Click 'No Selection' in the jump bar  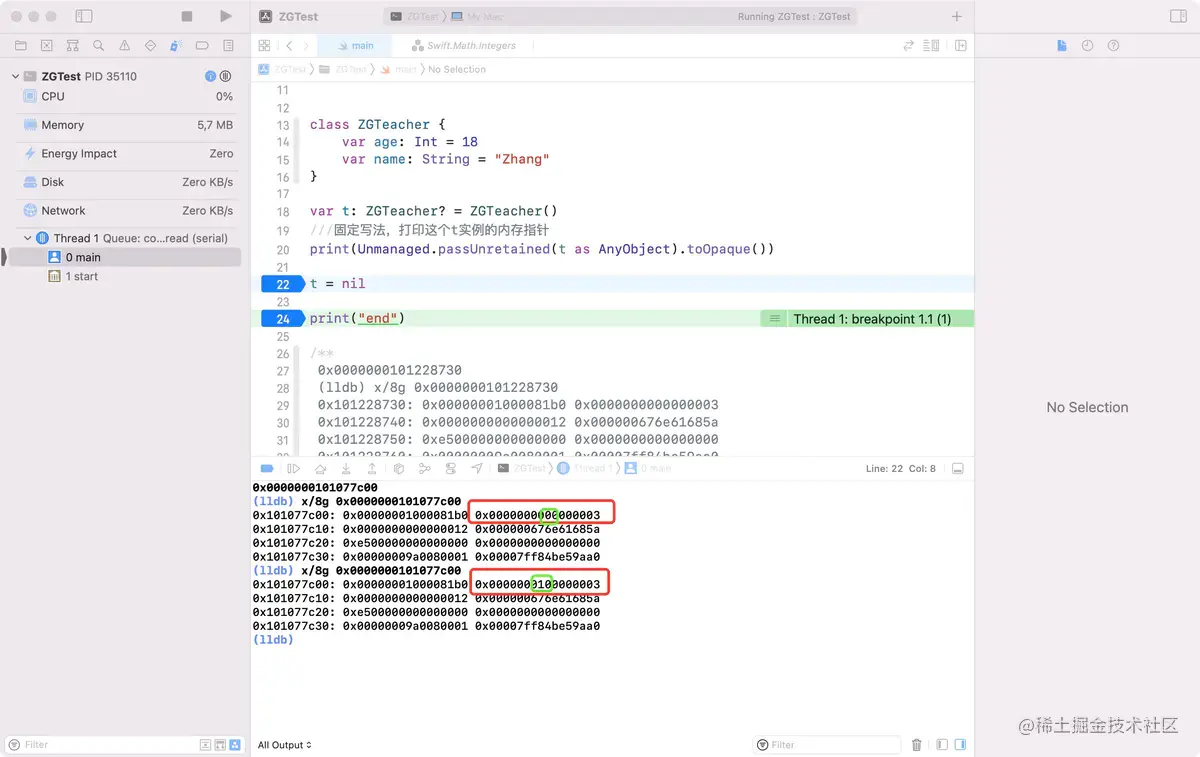[x=457, y=69]
